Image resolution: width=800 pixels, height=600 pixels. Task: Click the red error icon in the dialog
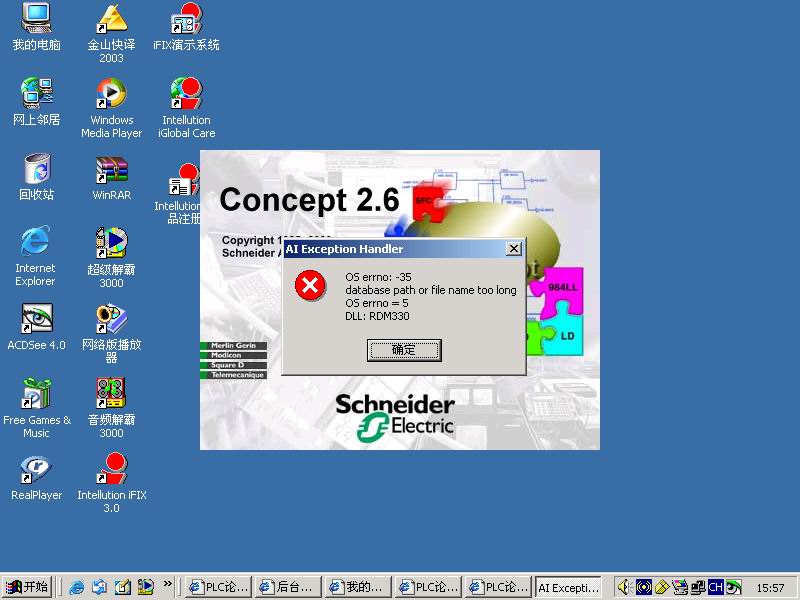(310, 285)
